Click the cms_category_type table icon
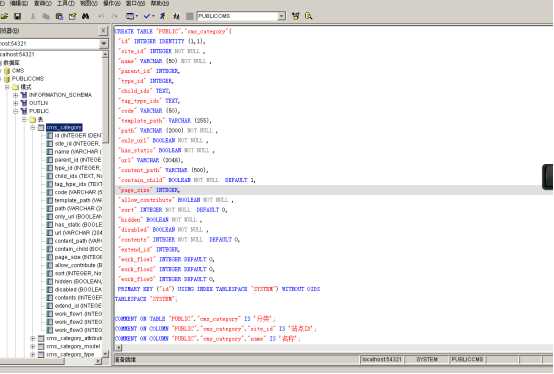 pos(41,355)
